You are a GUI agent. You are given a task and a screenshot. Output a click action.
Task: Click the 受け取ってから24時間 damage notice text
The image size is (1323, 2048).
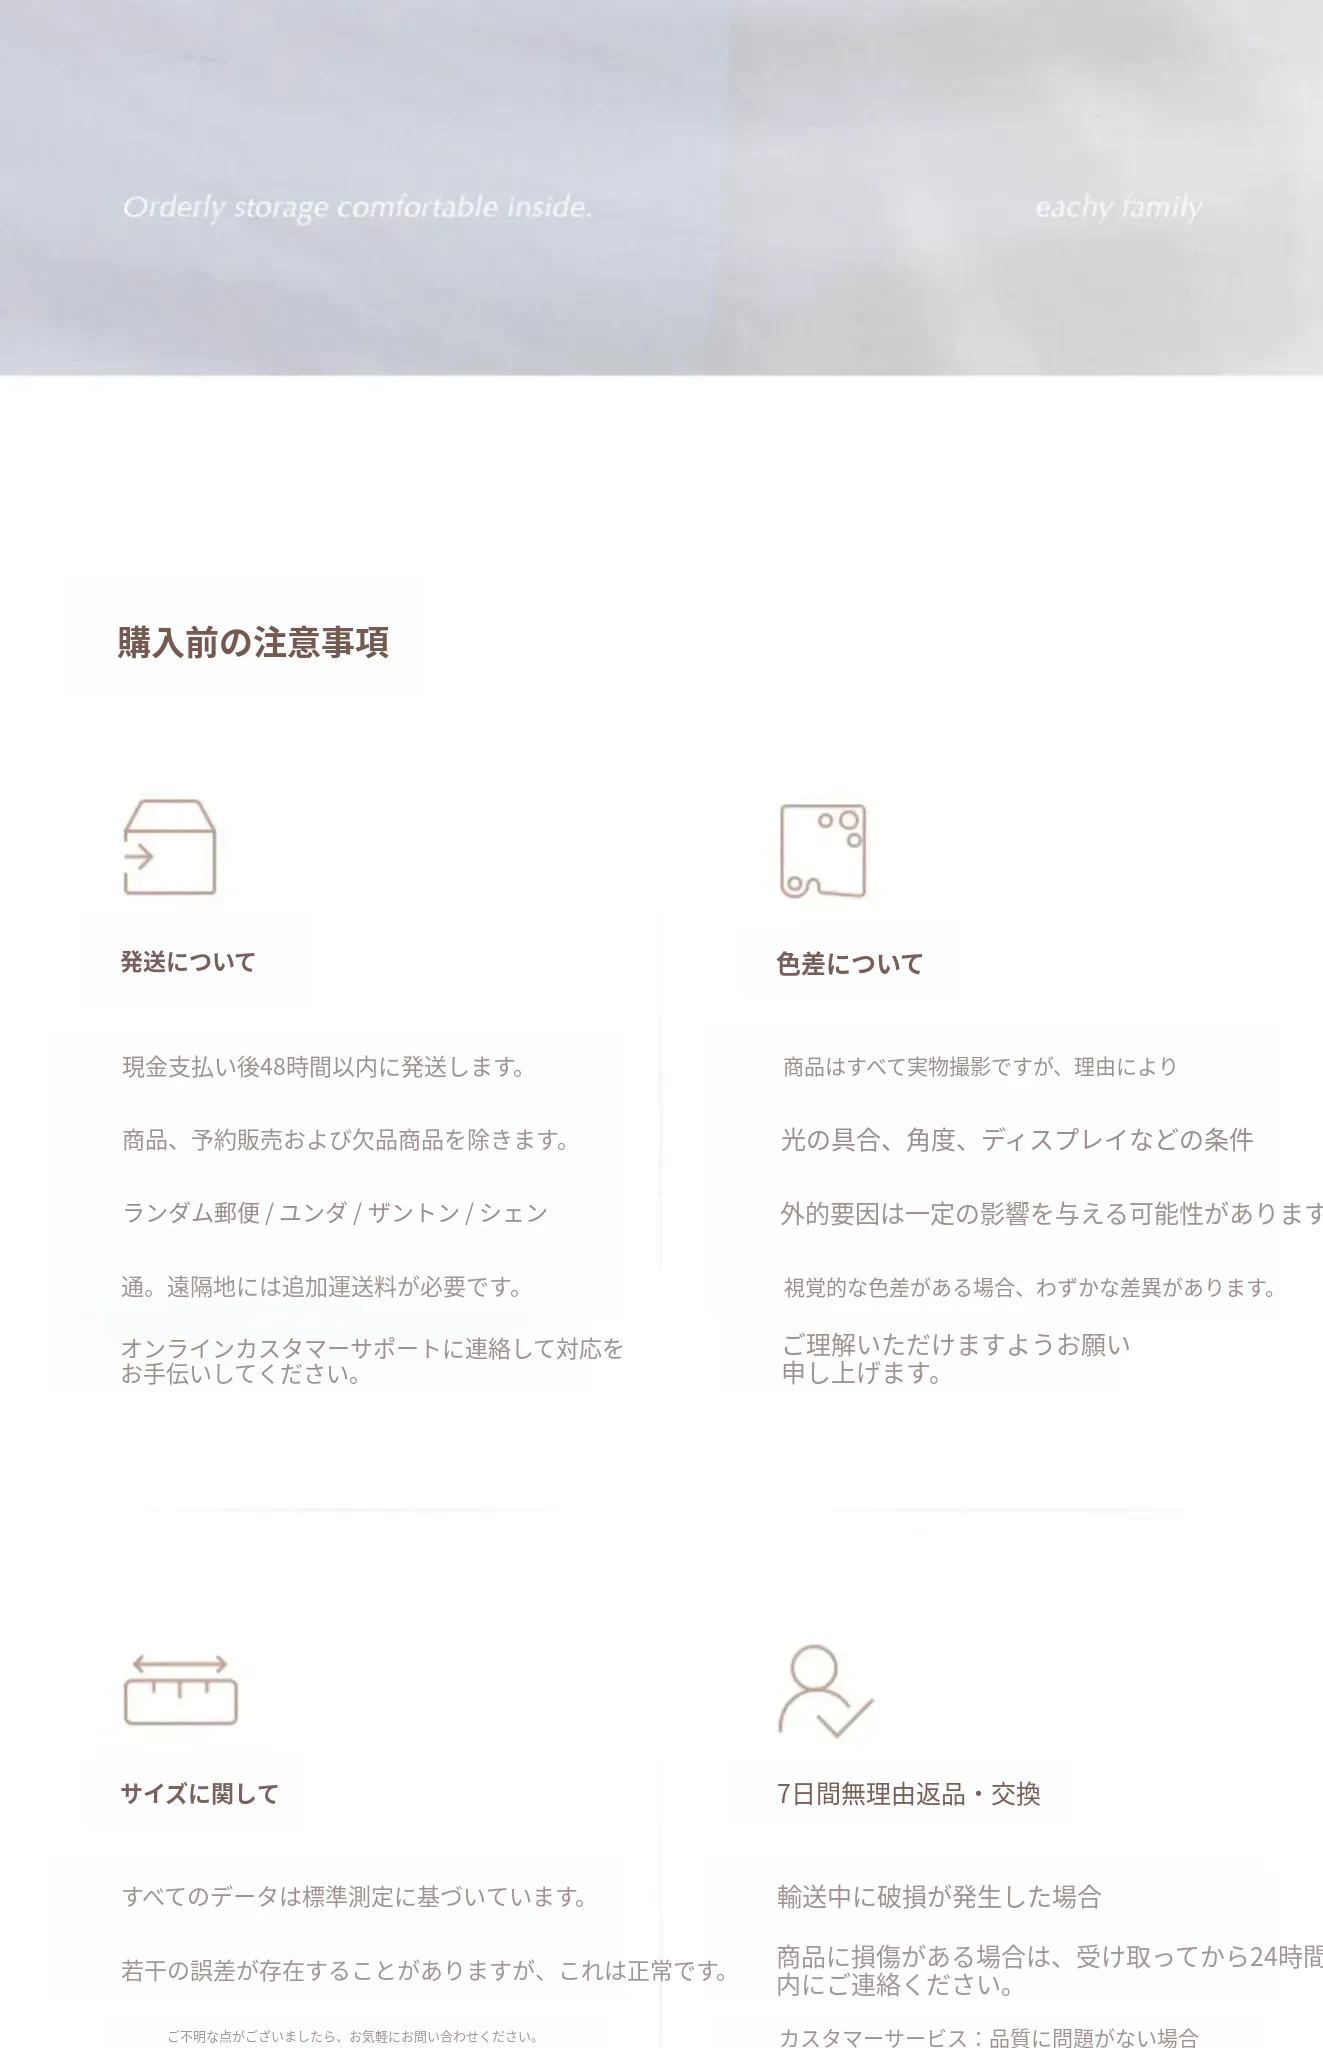1048,1970
